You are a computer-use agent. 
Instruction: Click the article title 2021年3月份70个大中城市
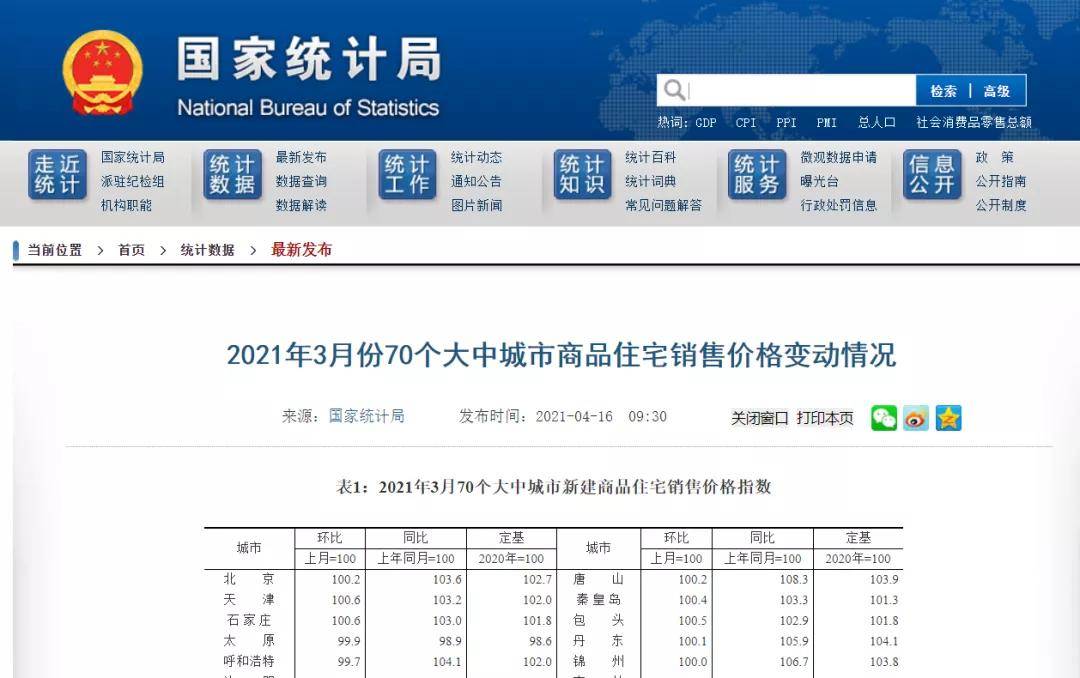tap(561, 356)
